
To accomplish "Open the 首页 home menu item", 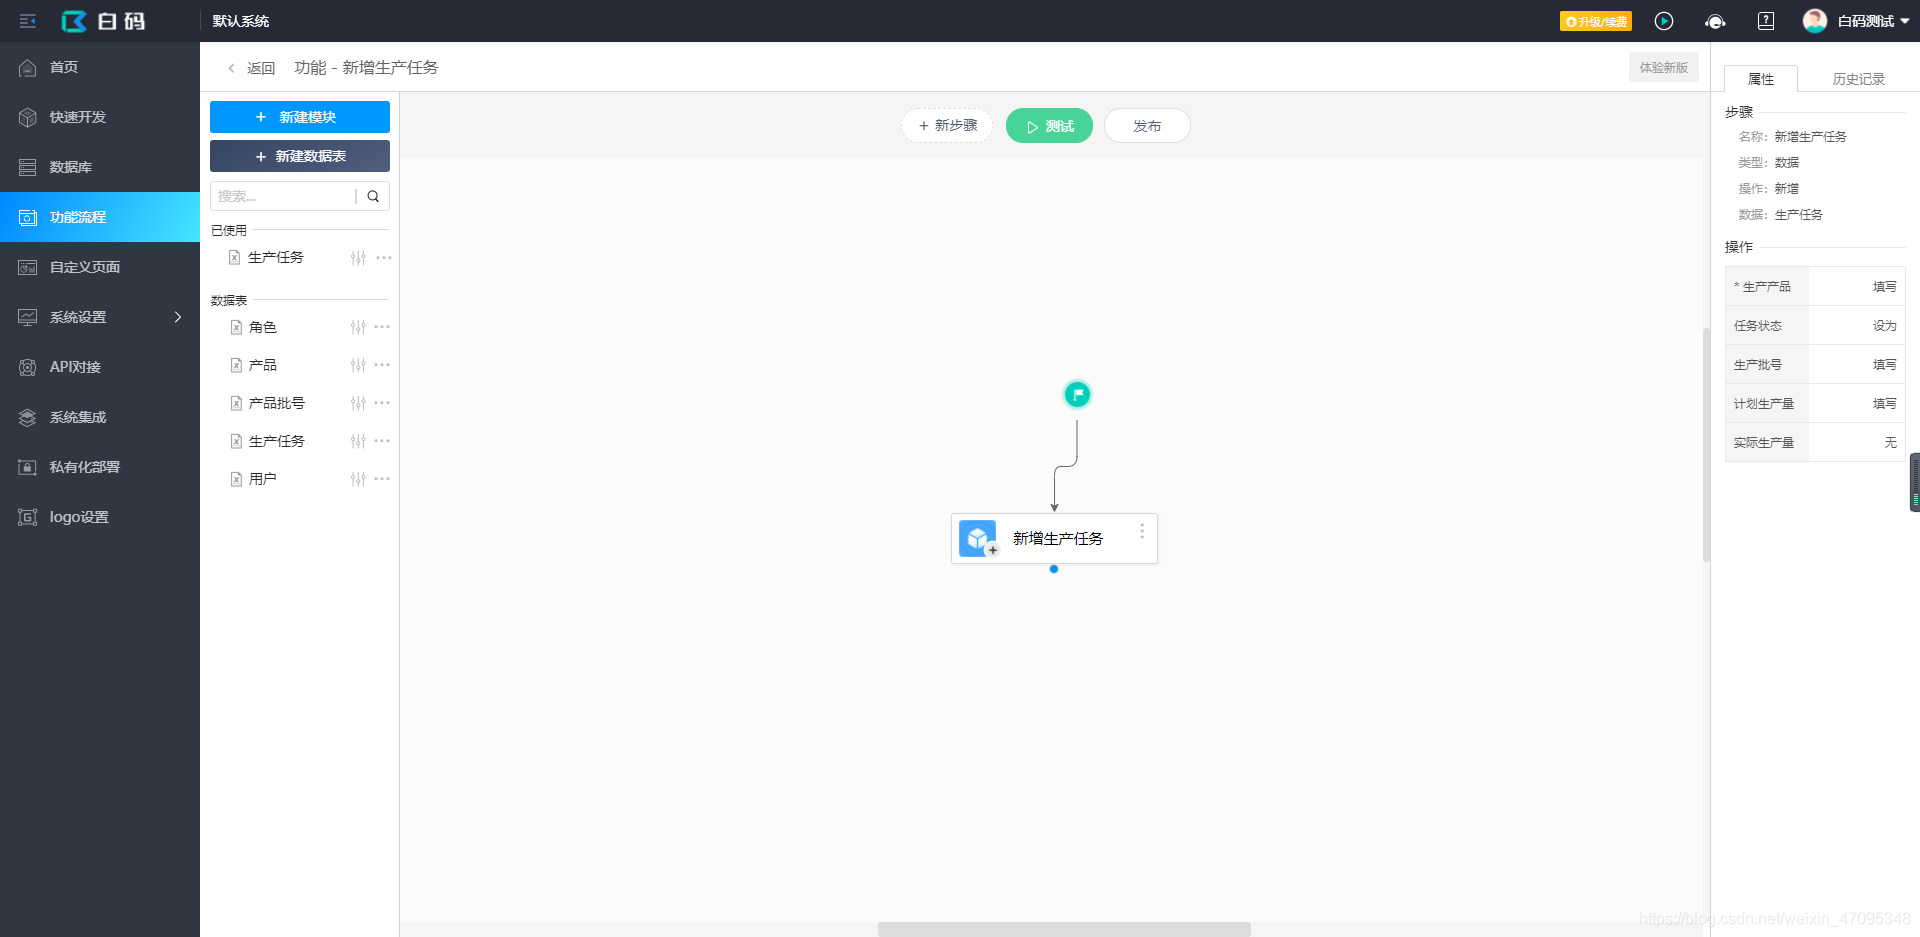I will [x=100, y=67].
